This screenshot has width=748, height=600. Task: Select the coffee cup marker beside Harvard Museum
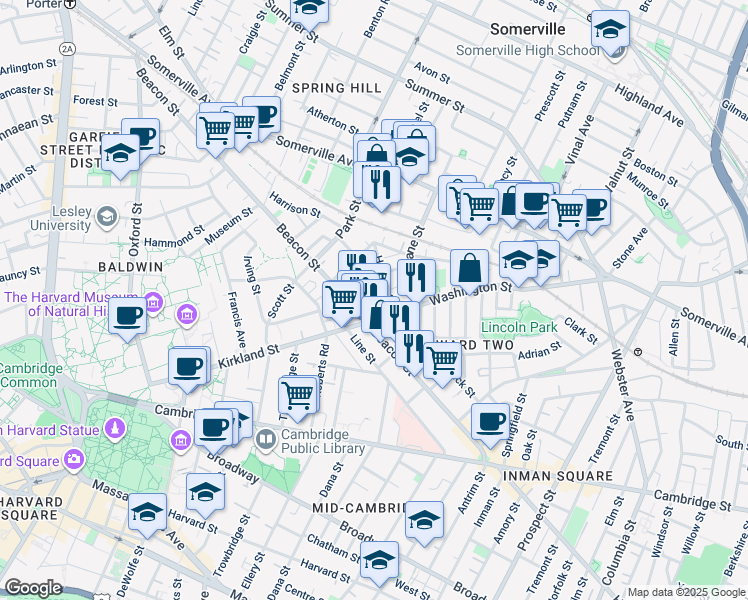pos(128,318)
